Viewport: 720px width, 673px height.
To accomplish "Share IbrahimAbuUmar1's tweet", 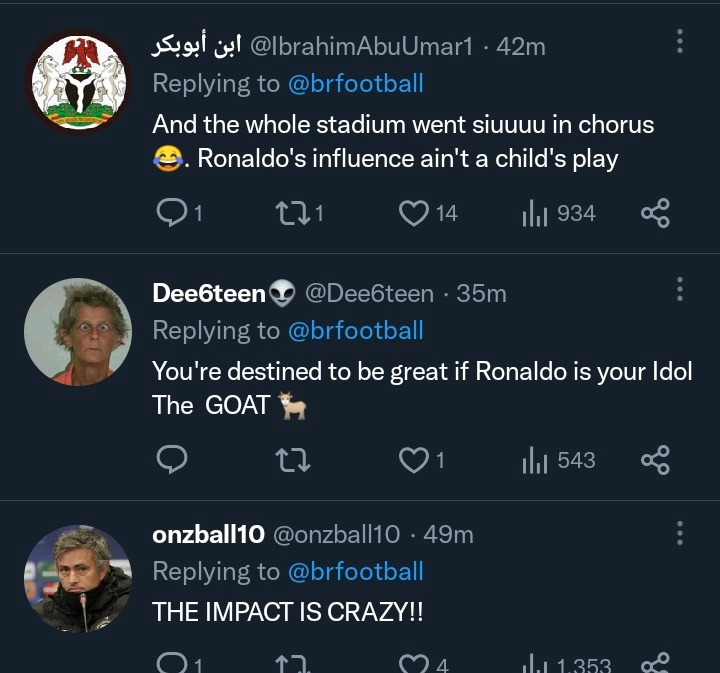I will point(655,213).
